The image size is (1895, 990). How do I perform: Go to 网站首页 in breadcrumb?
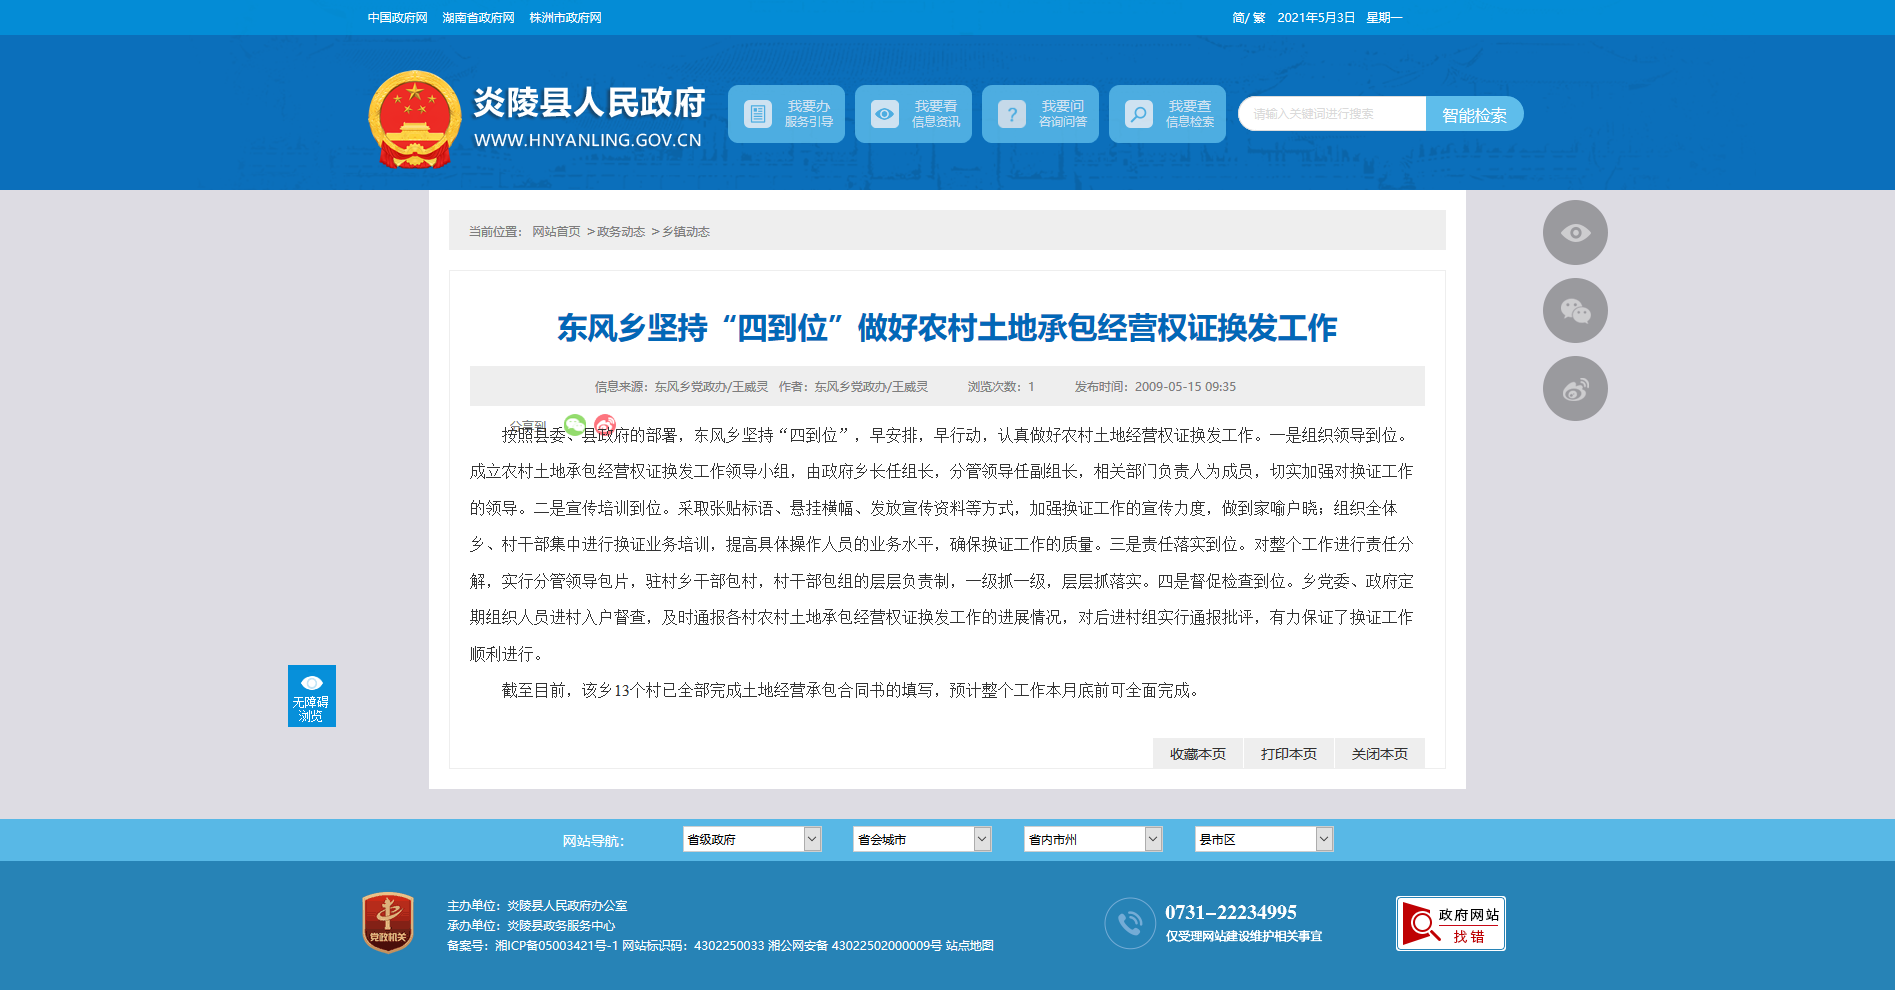556,232
